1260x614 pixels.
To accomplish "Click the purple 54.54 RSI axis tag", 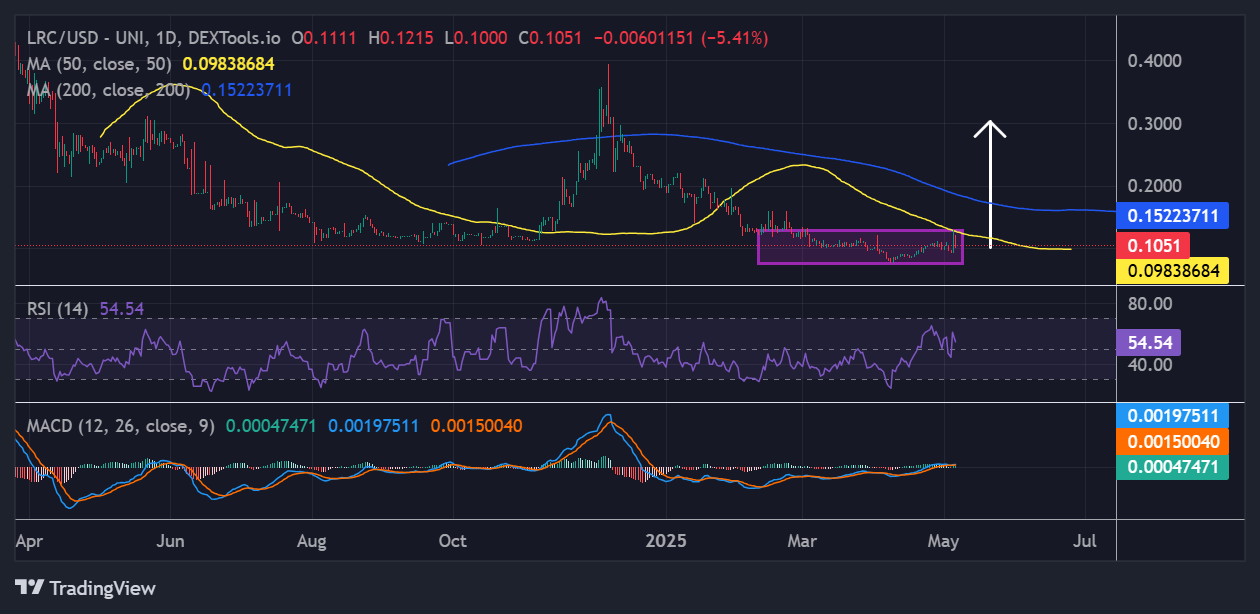I will pos(1148,343).
